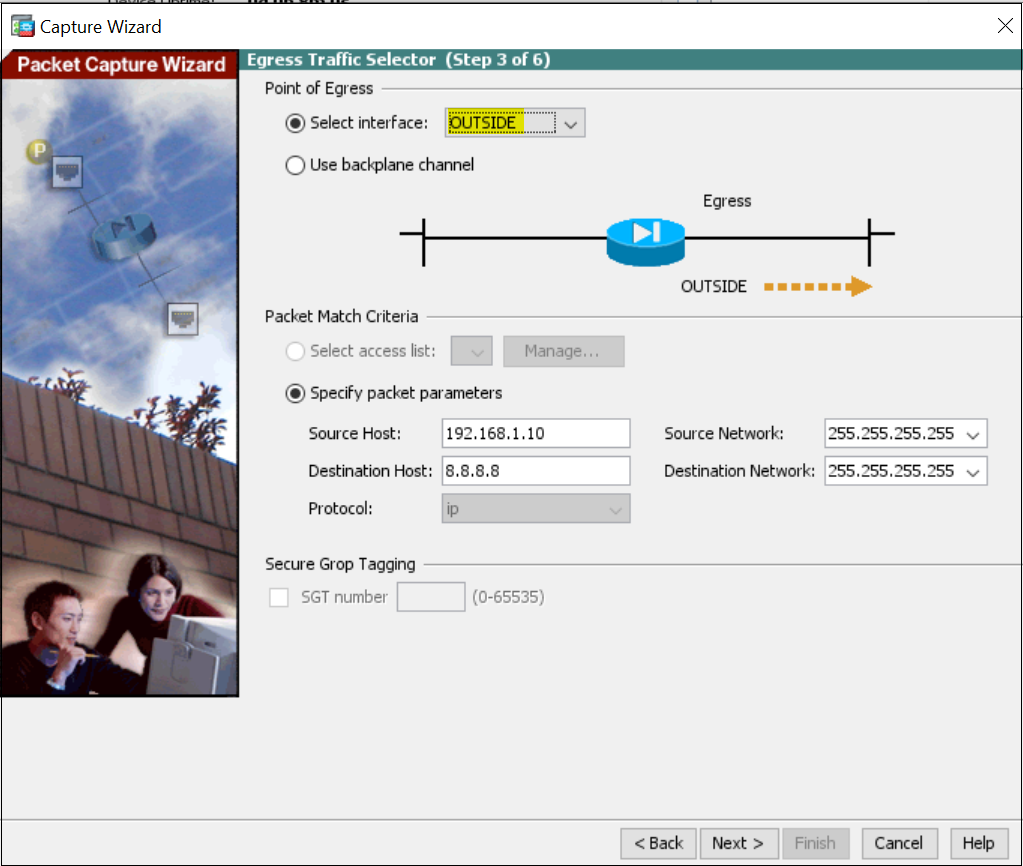This screenshot has height=866, width=1023.
Task: Click the Finish button
Action: tap(816, 843)
